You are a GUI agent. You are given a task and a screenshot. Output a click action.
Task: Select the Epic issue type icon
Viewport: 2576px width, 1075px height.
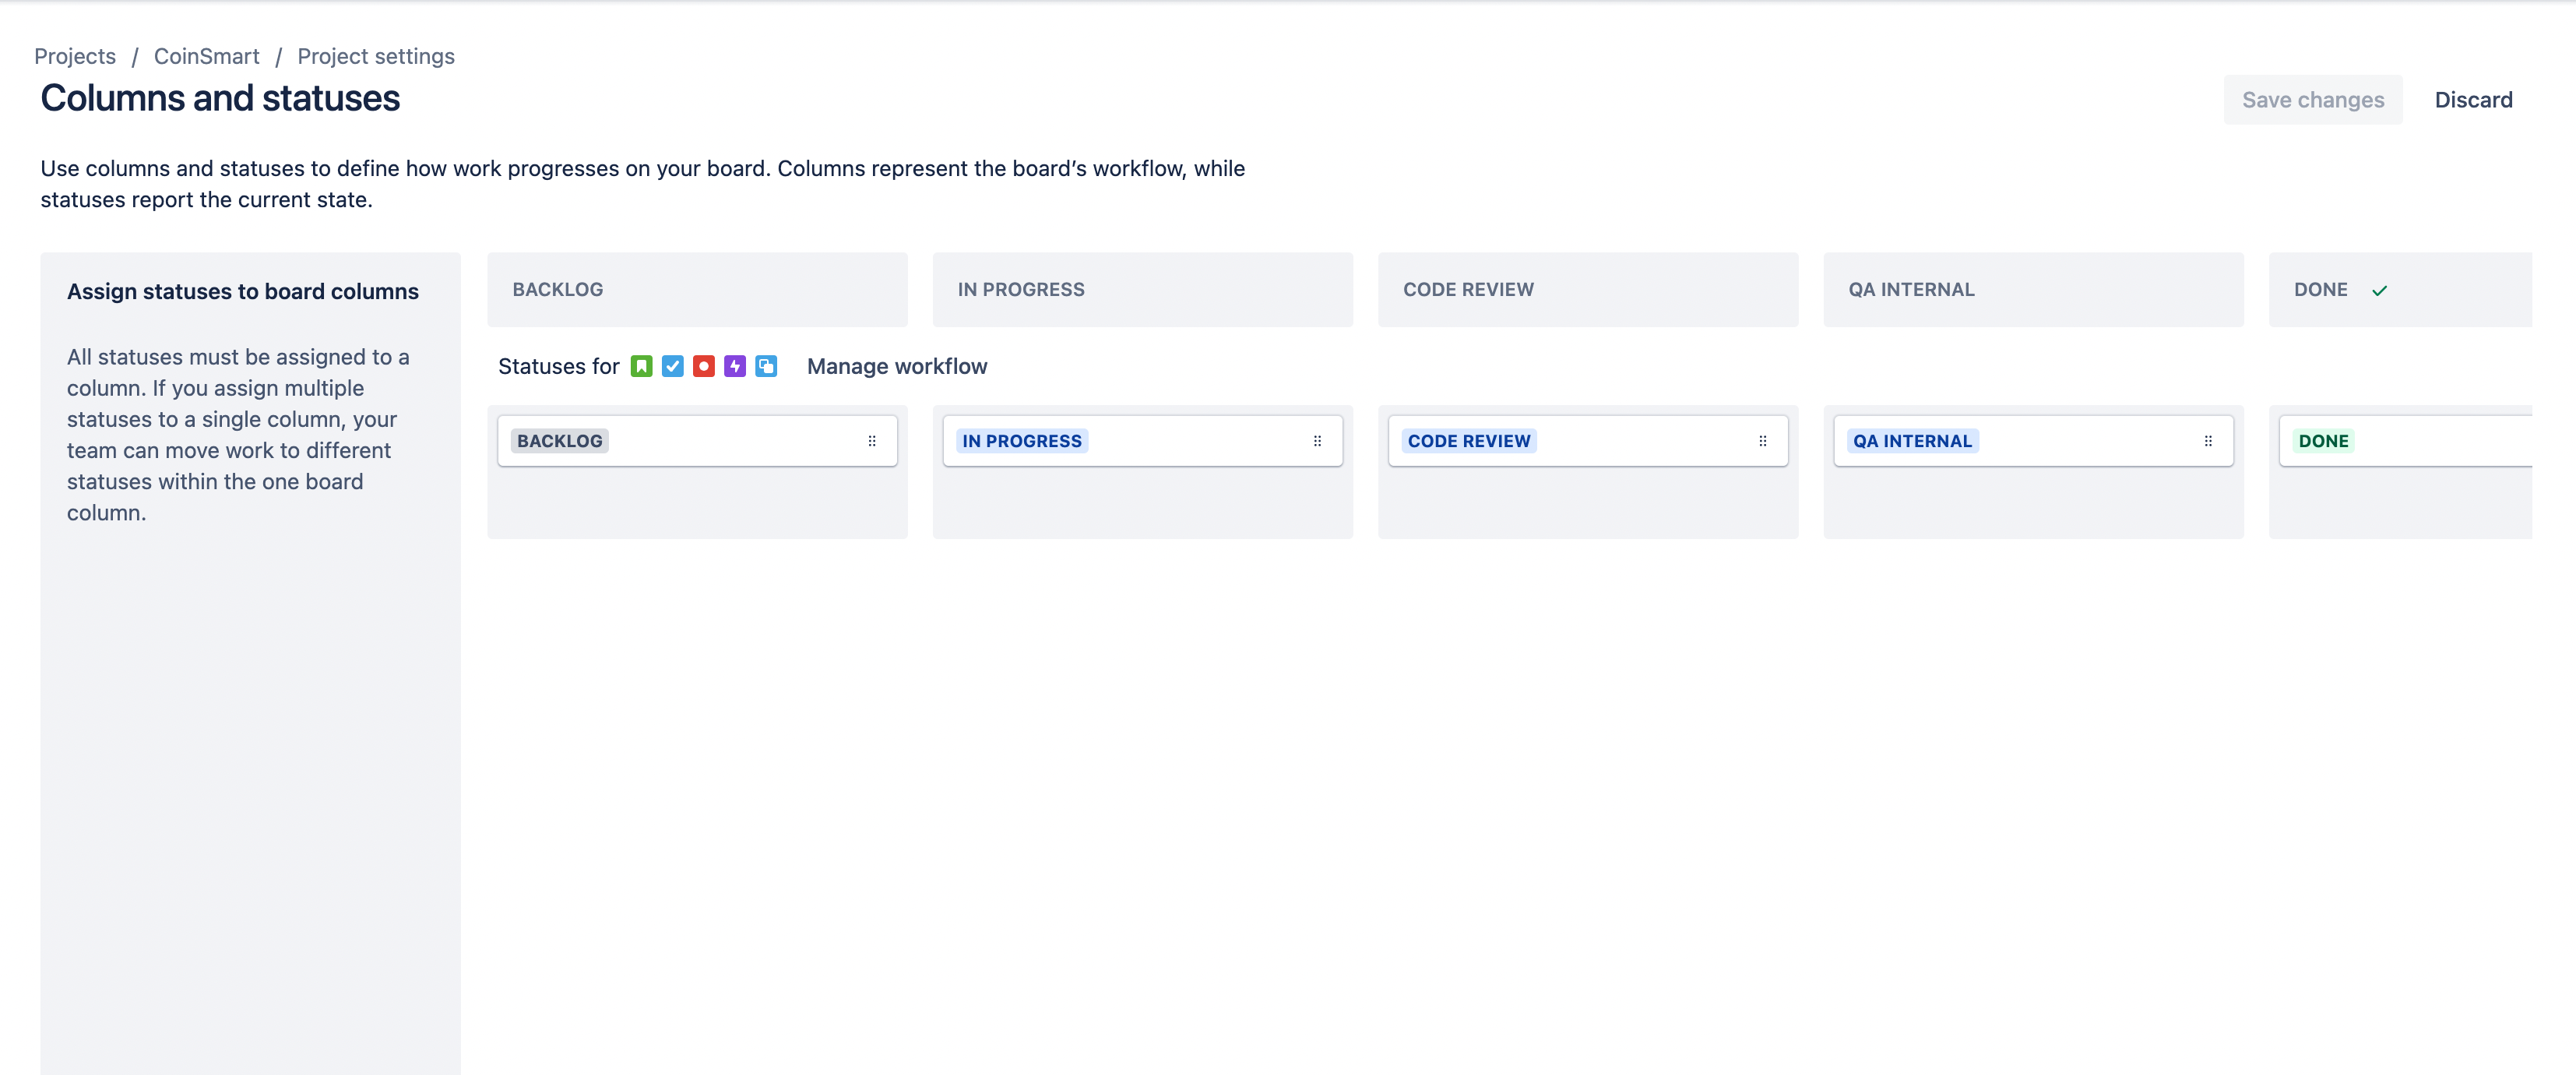click(735, 366)
